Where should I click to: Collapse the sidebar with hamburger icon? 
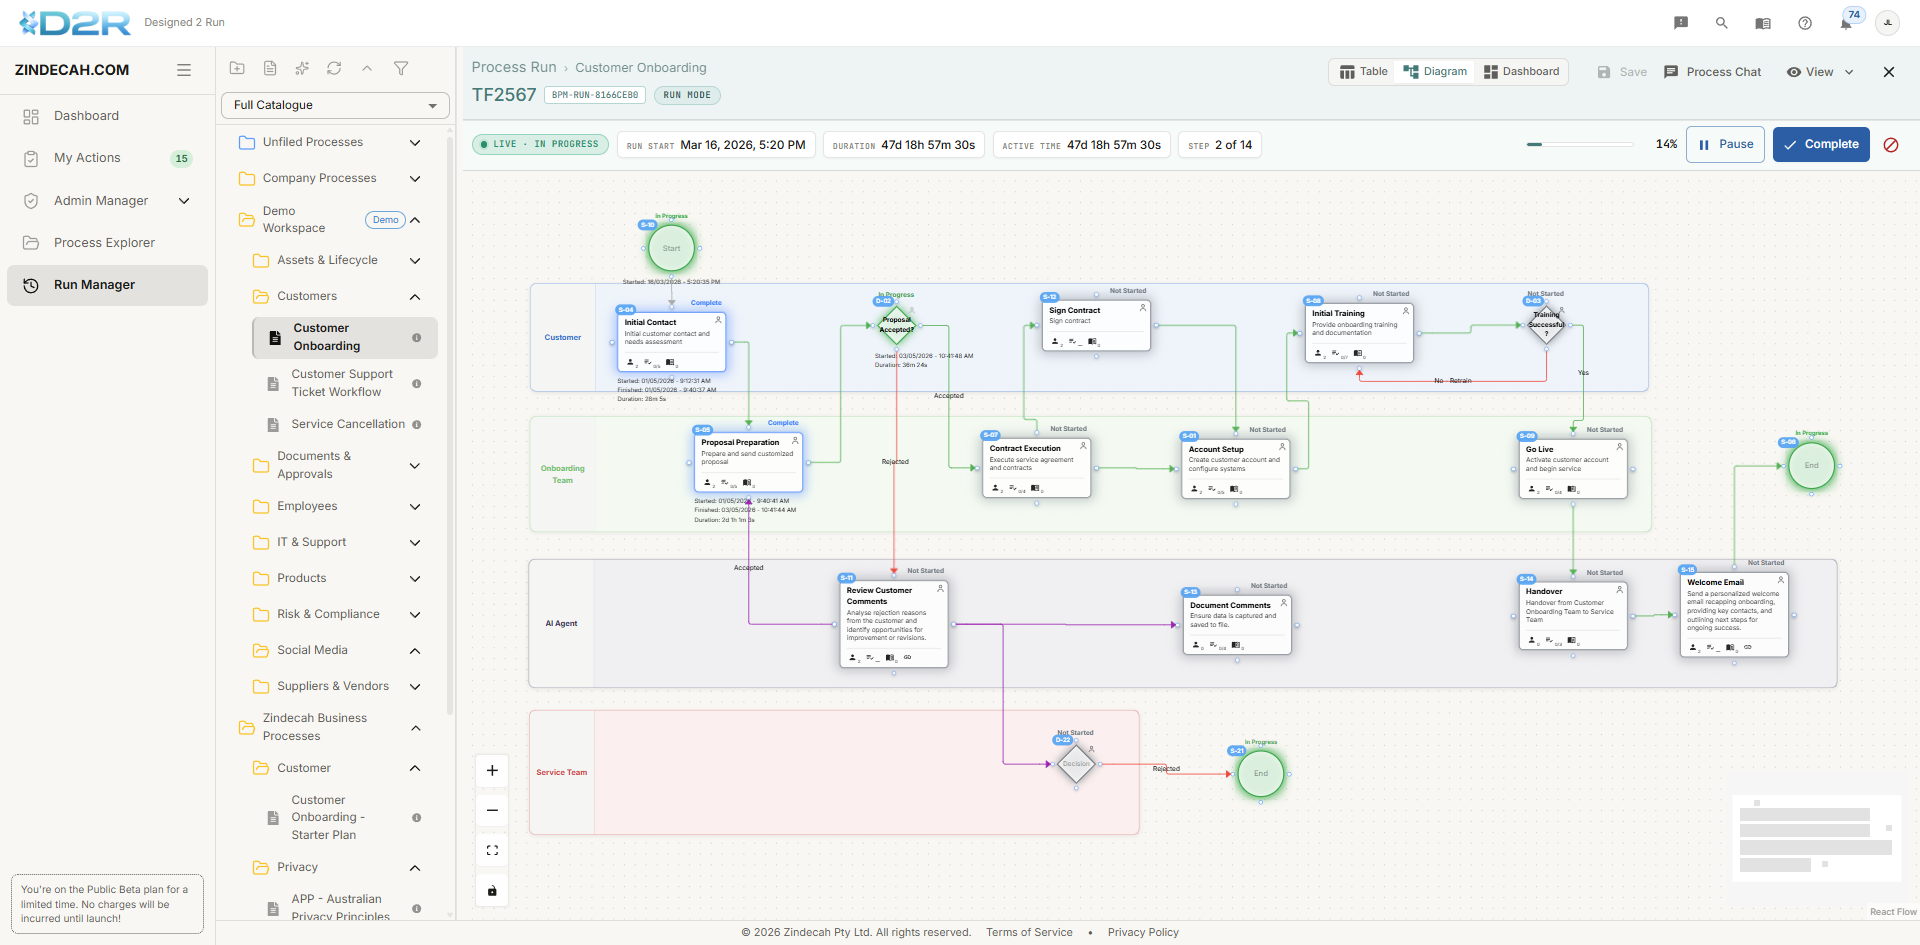pyautogui.click(x=184, y=70)
